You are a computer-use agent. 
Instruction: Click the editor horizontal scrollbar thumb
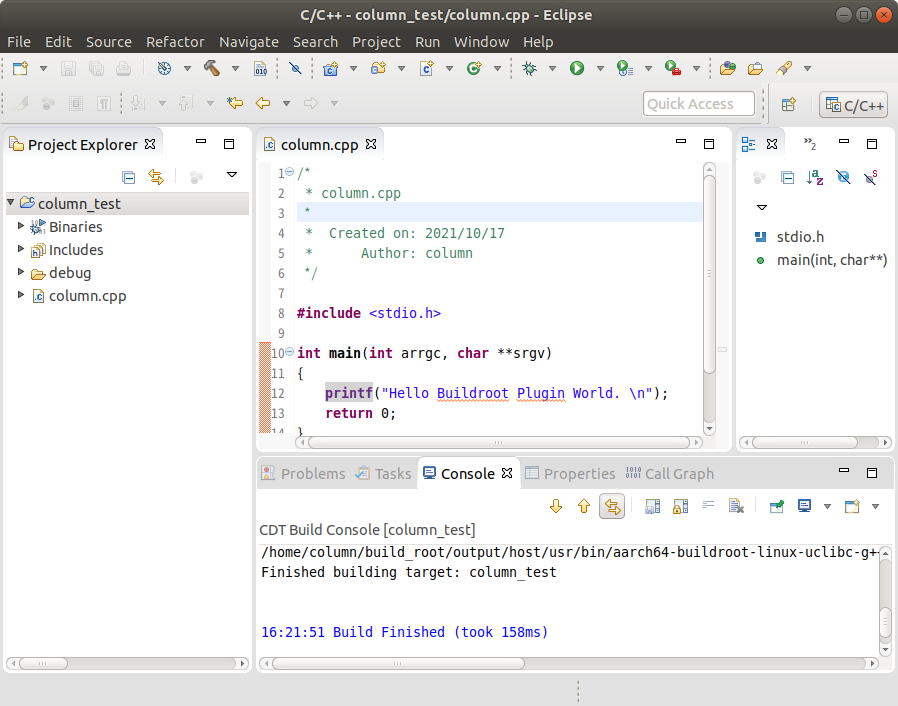coord(498,443)
